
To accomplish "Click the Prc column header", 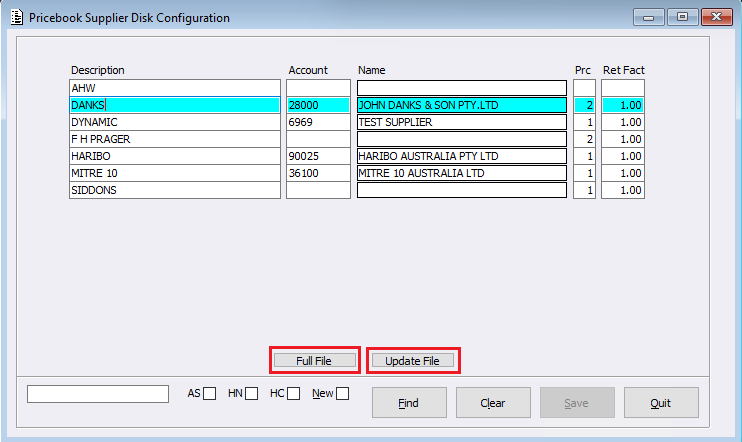I will [583, 70].
